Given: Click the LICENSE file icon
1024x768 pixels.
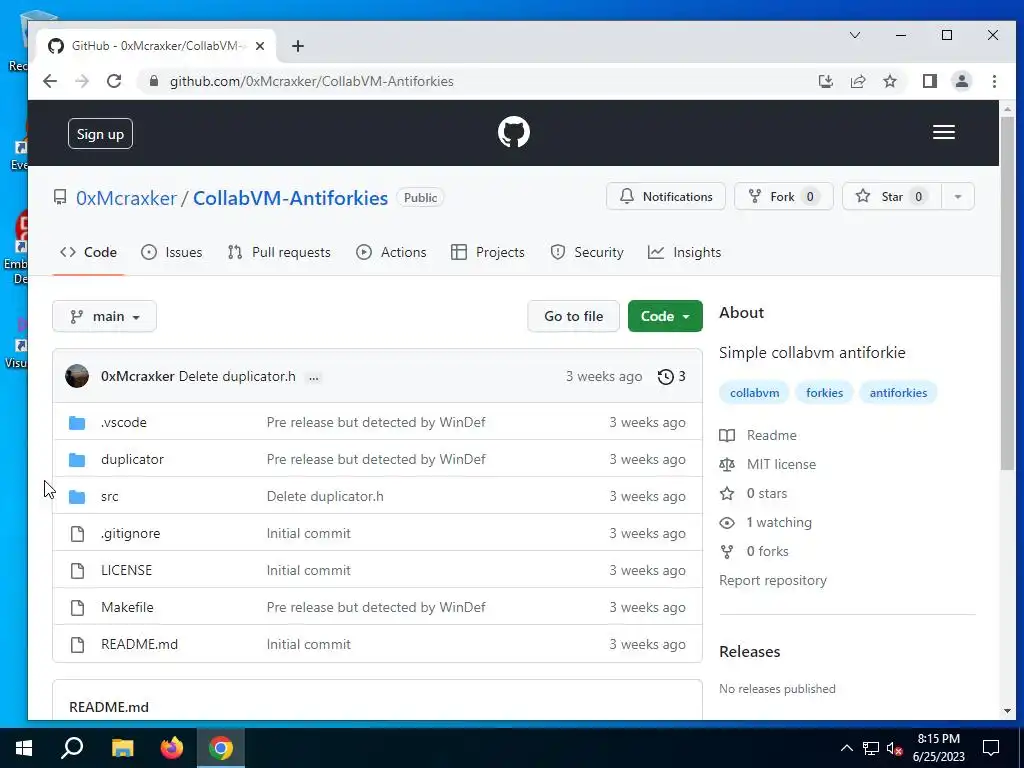Looking at the screenshot, I should 77,571.
